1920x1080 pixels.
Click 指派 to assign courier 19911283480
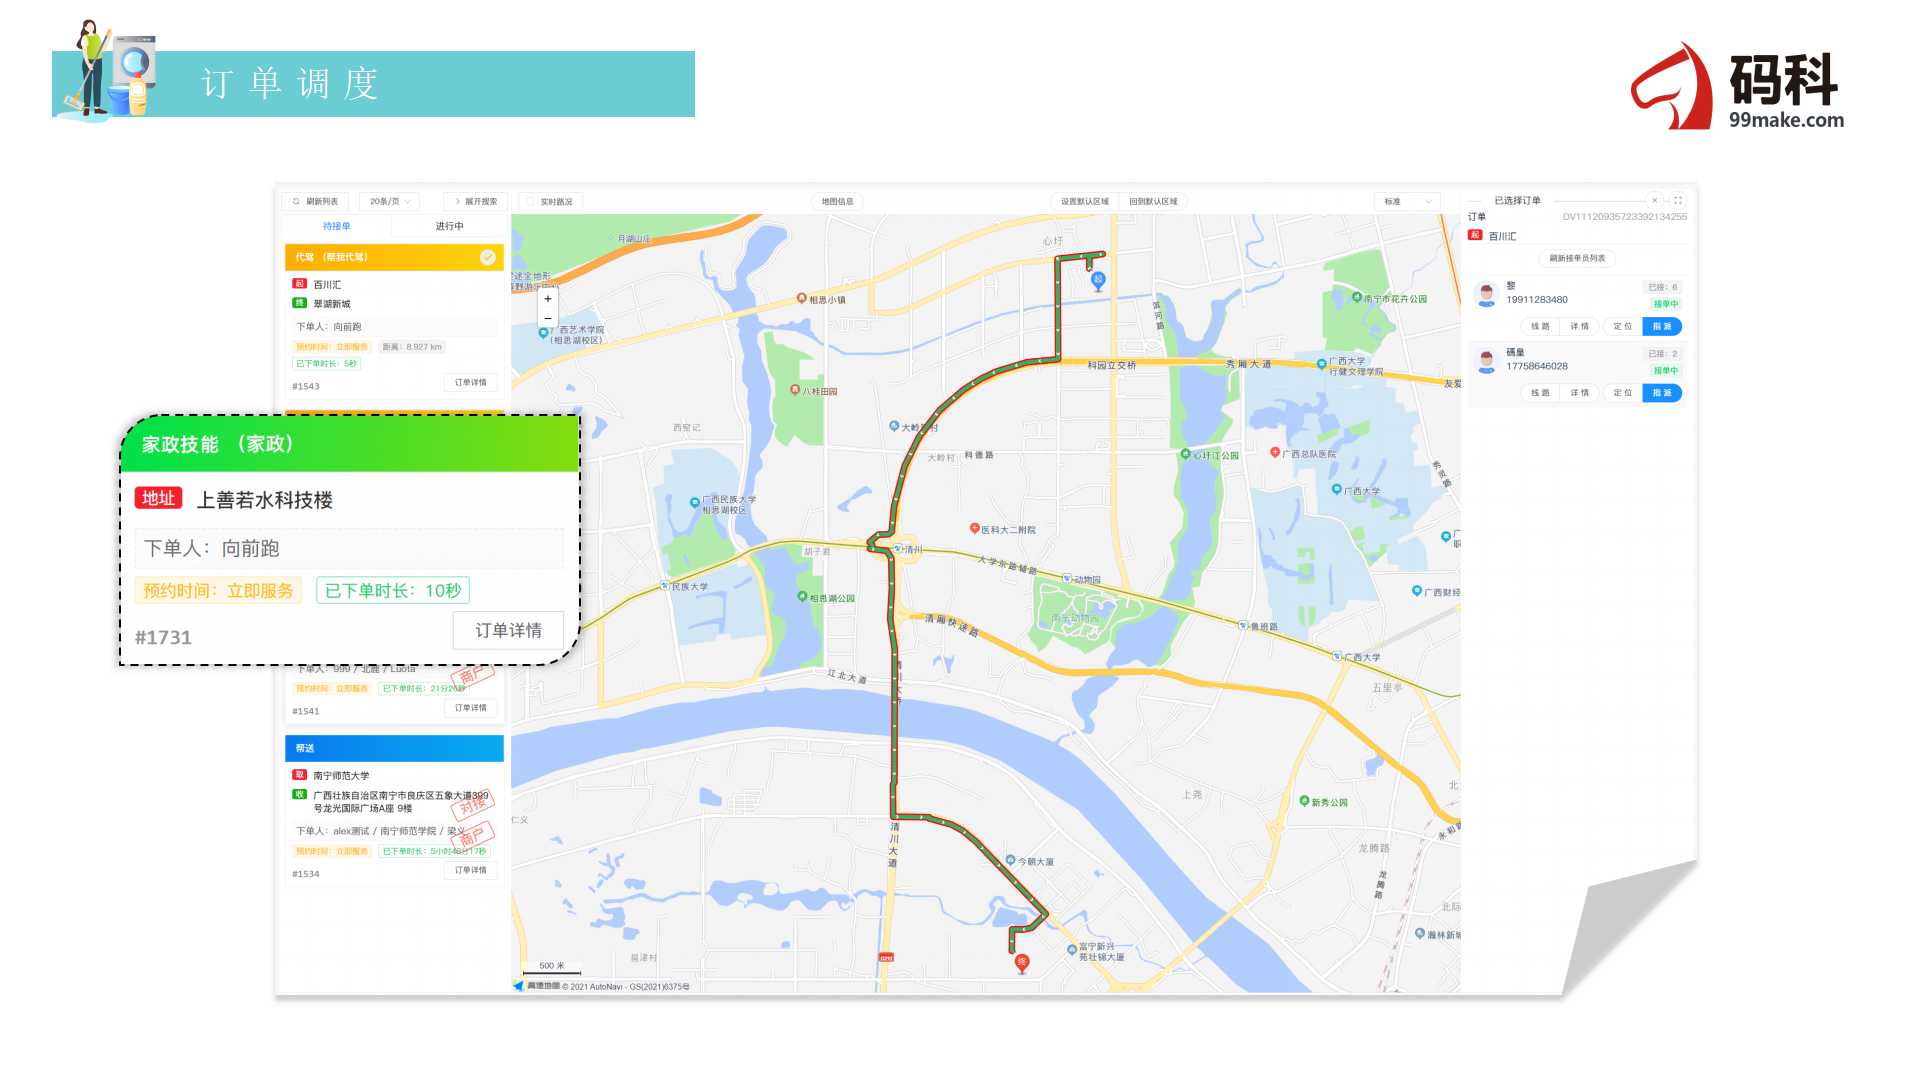1662,326
